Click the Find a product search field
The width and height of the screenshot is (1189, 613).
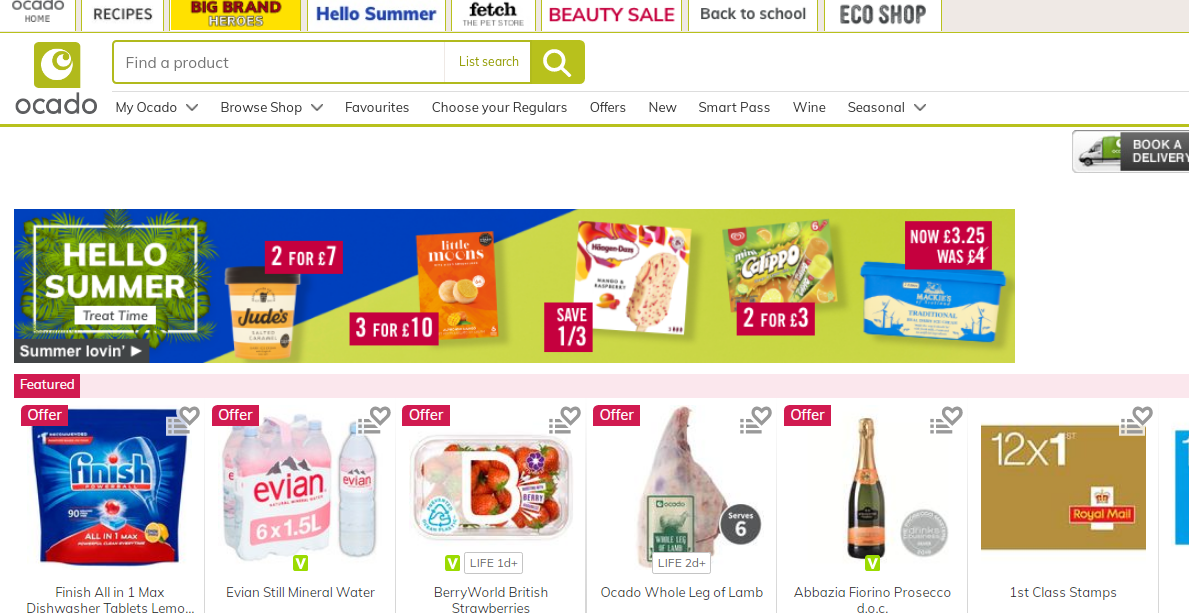point(279,62)
